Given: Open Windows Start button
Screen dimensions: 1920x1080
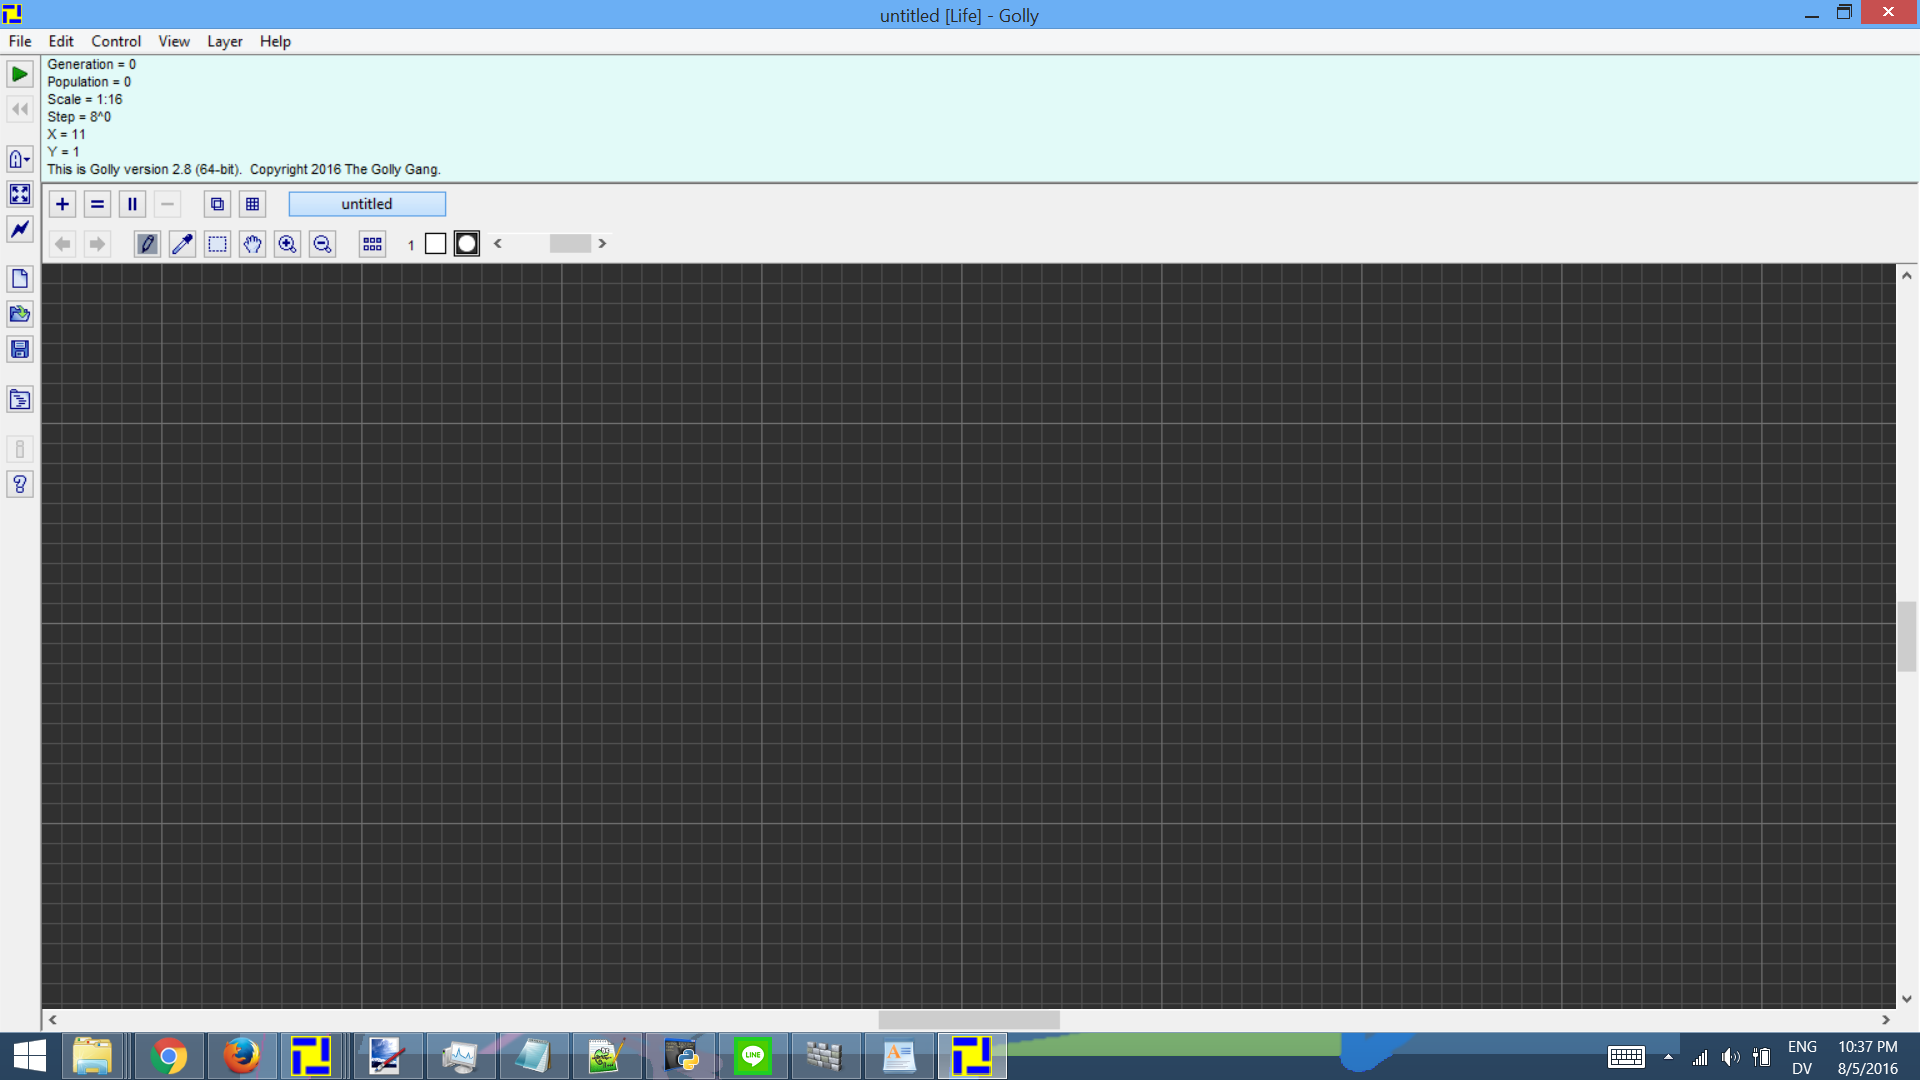Looking at the screenshot, I should 30,1056.
